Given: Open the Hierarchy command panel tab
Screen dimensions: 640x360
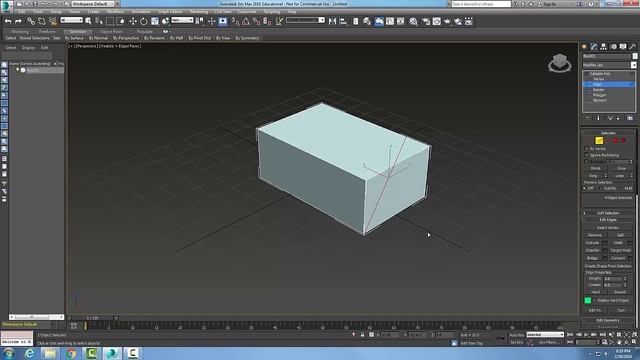Looking at the screenshot, I should [604, 47].
